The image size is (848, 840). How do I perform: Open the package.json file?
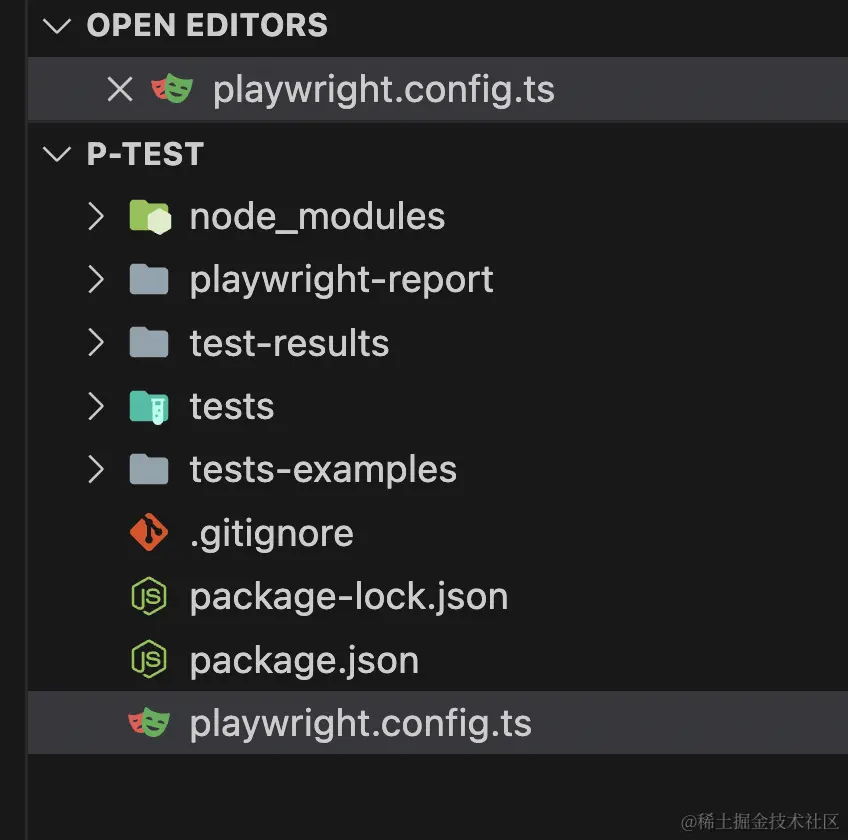[304, 660]
